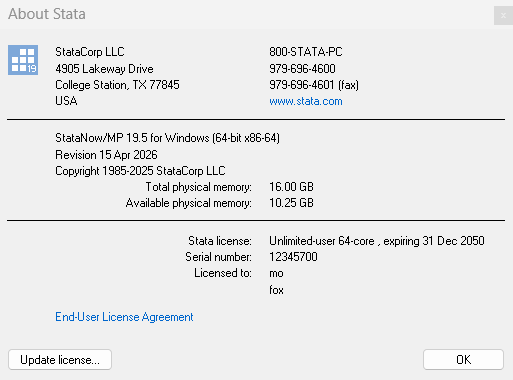Click the Licensed to label

pos(223,273)
